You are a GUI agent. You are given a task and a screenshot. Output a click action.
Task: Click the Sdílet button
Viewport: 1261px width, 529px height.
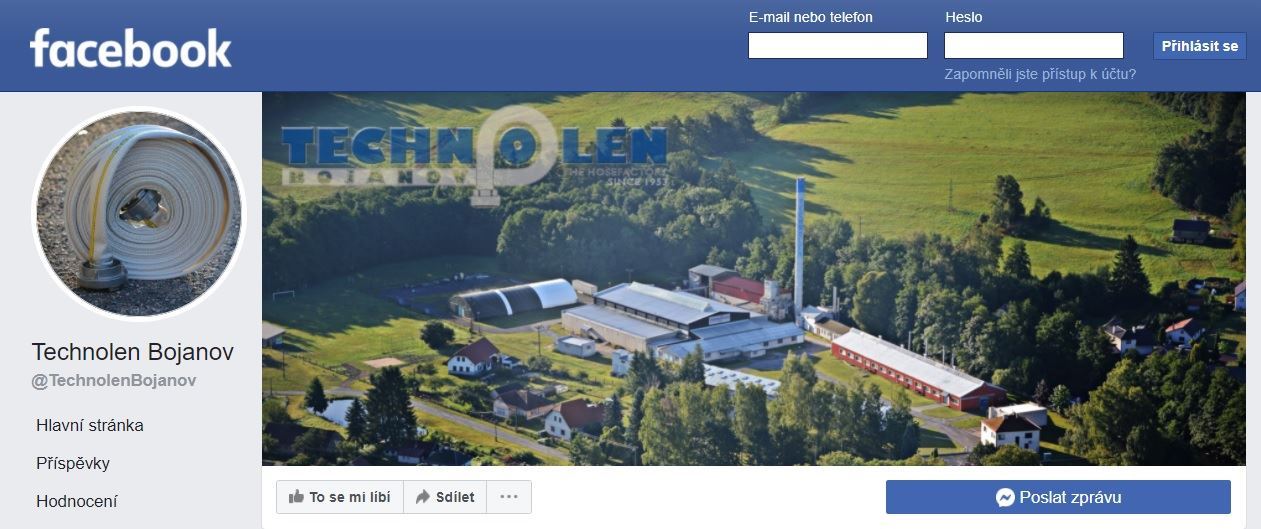[446, 497]
